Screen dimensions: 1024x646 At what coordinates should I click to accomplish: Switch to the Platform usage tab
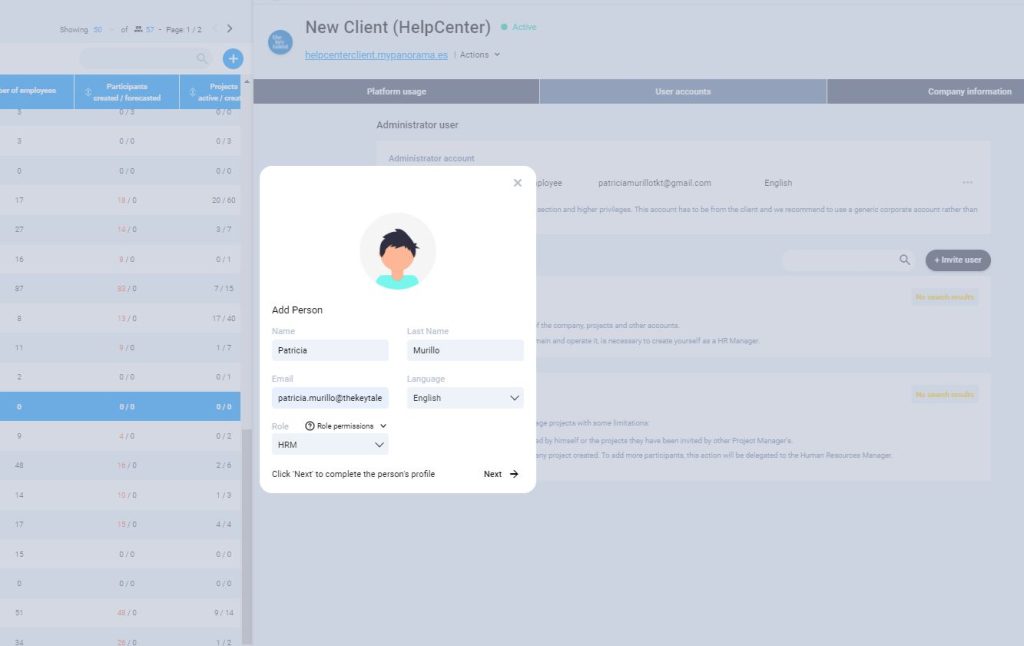pyautogui.click(x=396, y=92)
